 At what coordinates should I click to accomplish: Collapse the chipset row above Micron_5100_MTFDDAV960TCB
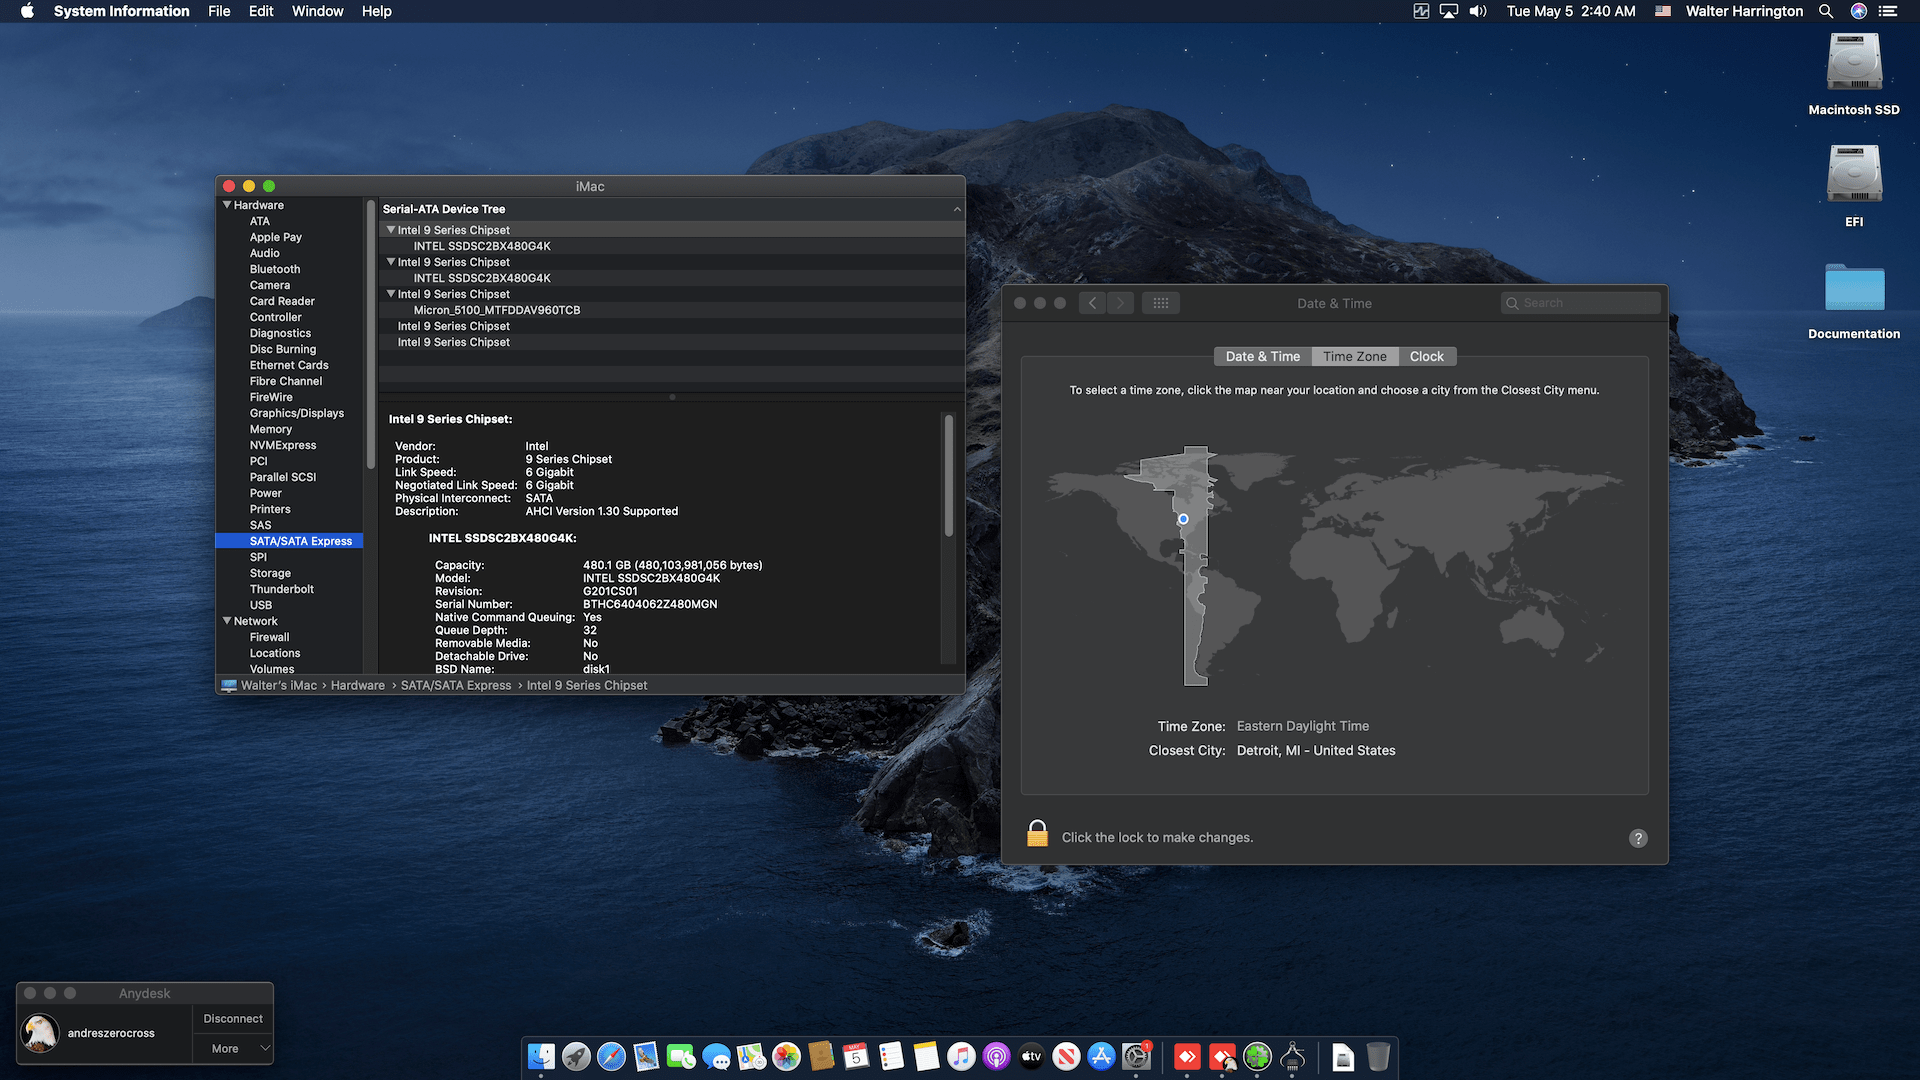click(x=391, y=294)
